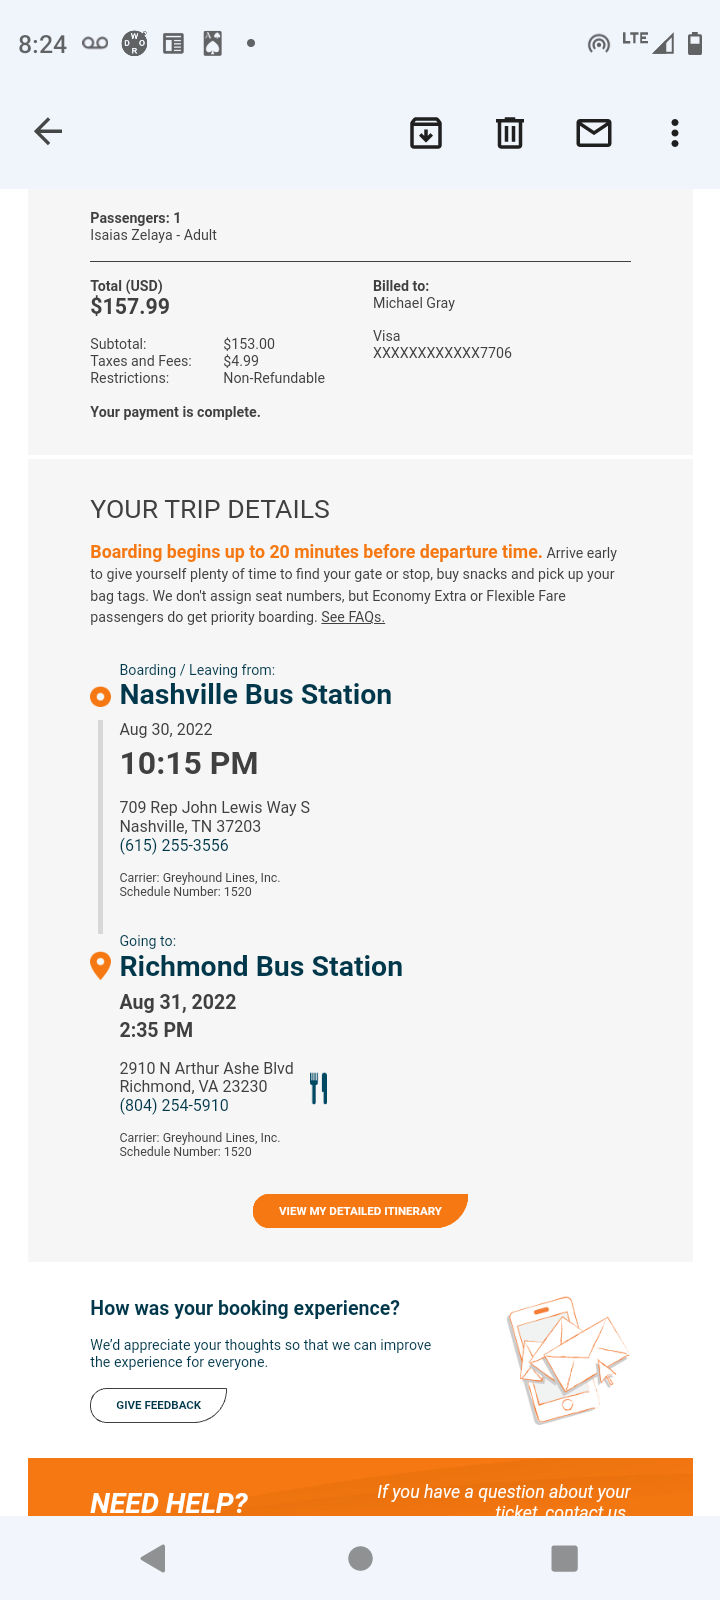Call Richmond station at (804) 254-5910
This screenshot has width=720, height=1600.
(x=174, y=1105)
